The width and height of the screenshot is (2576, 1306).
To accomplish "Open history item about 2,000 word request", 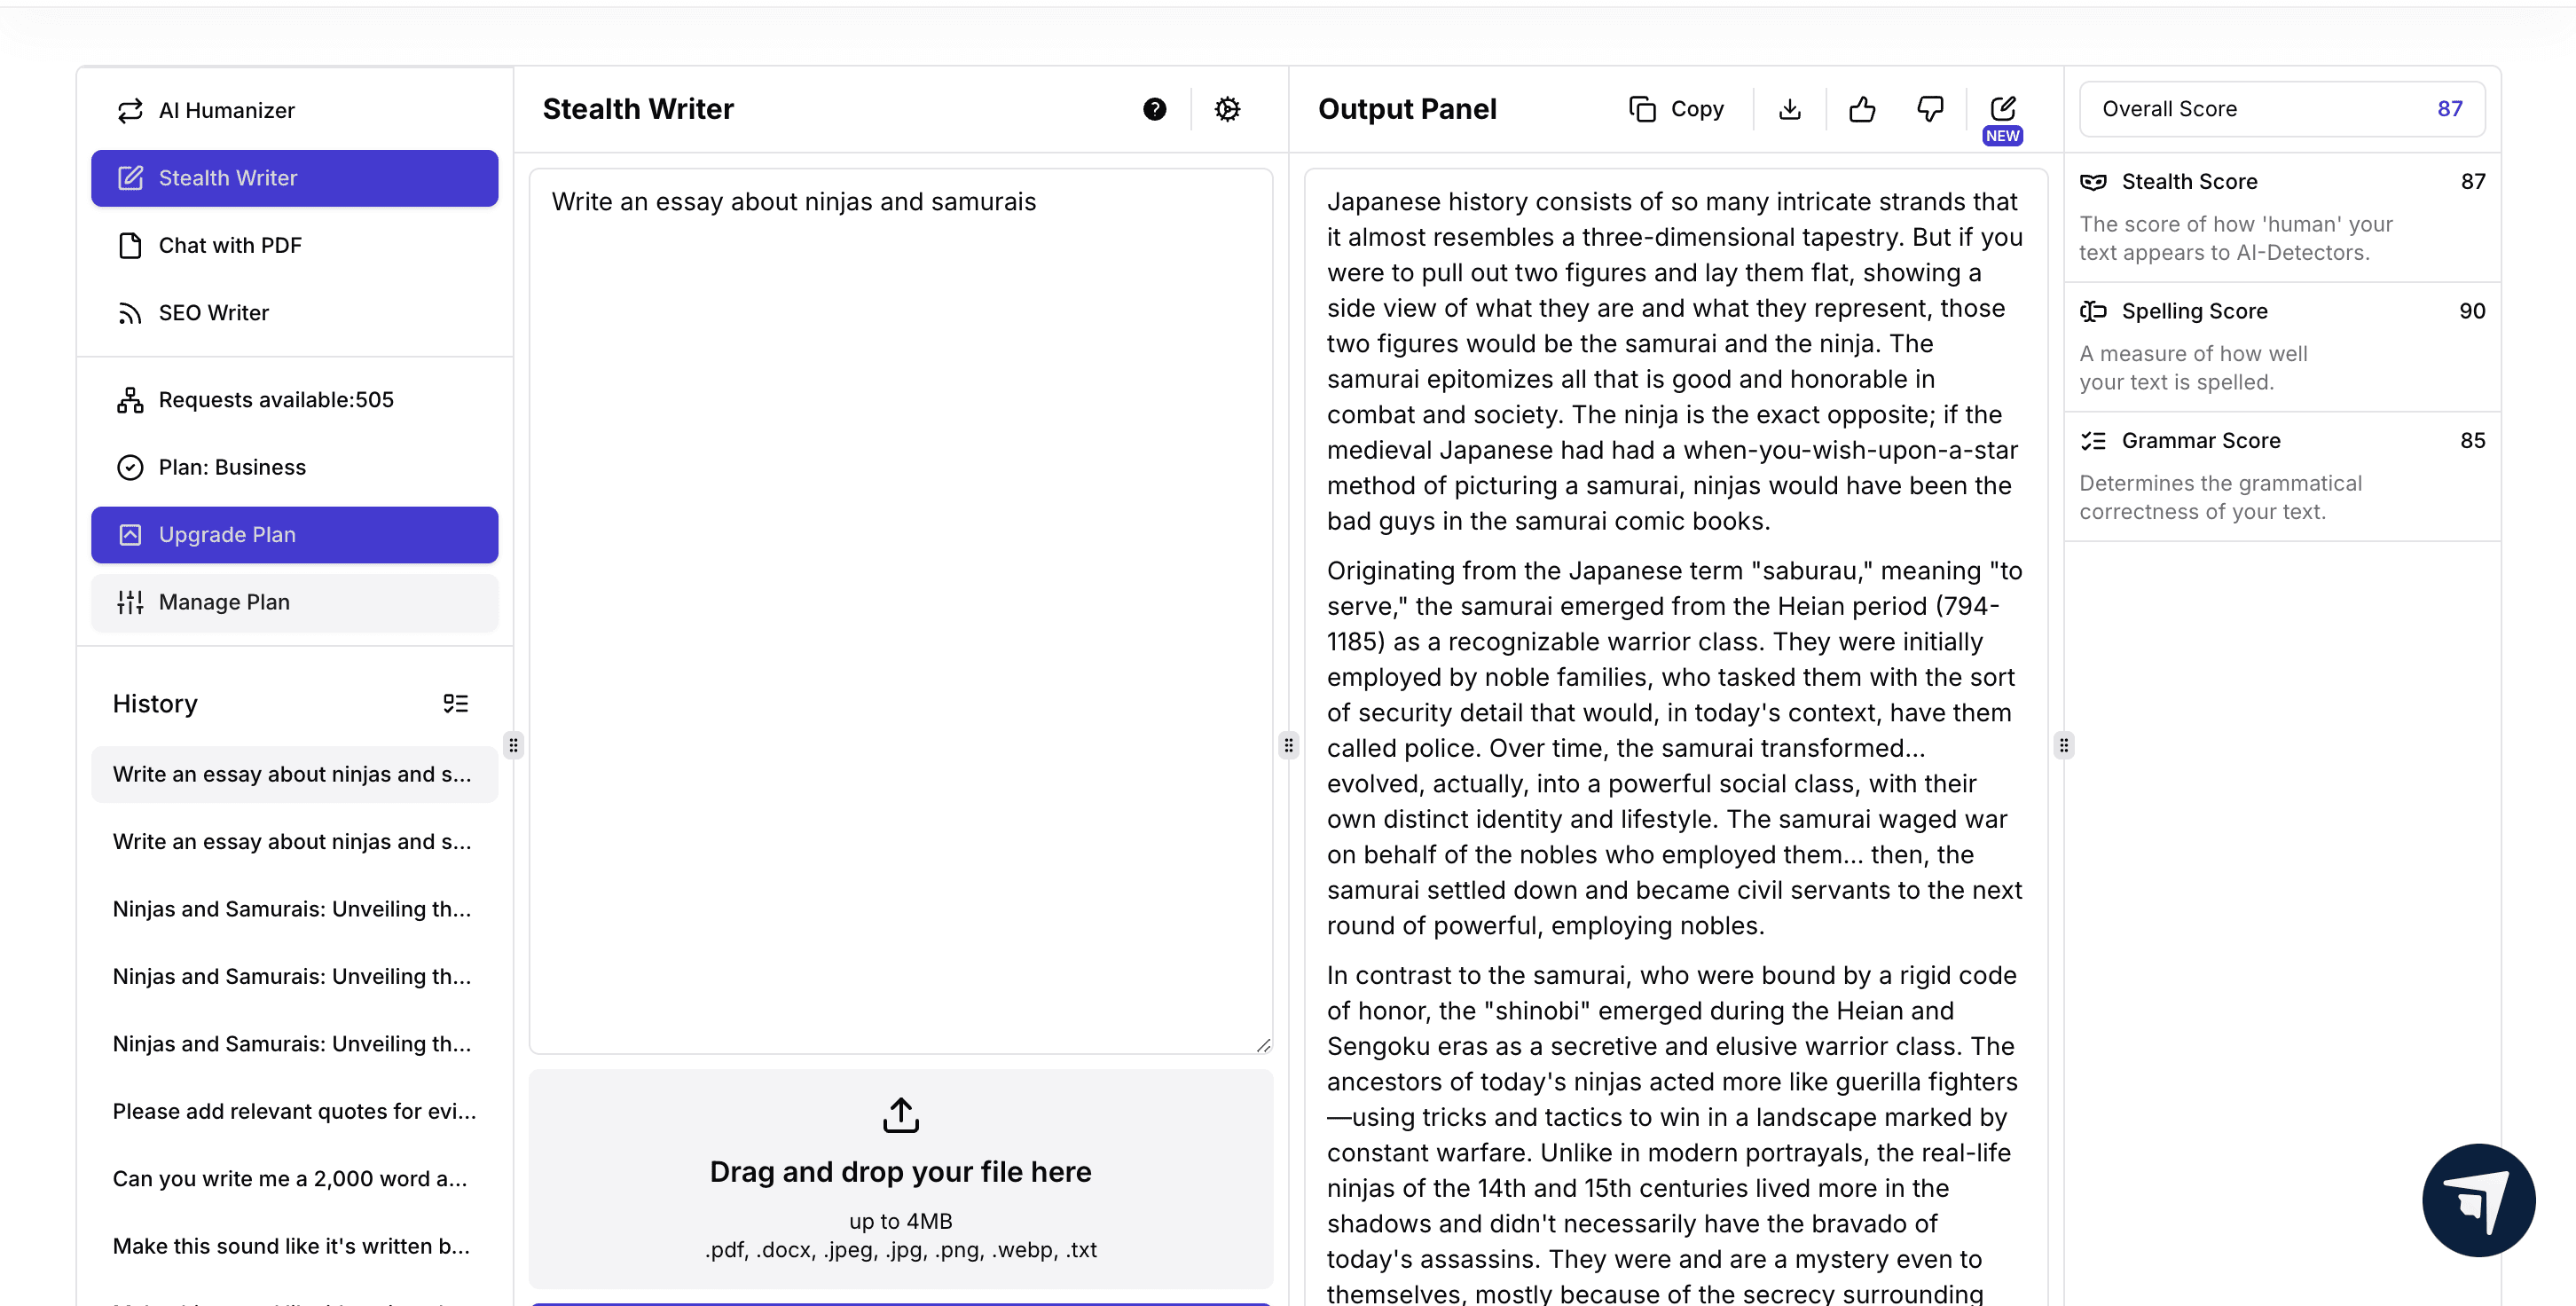I will (290, 1178).
